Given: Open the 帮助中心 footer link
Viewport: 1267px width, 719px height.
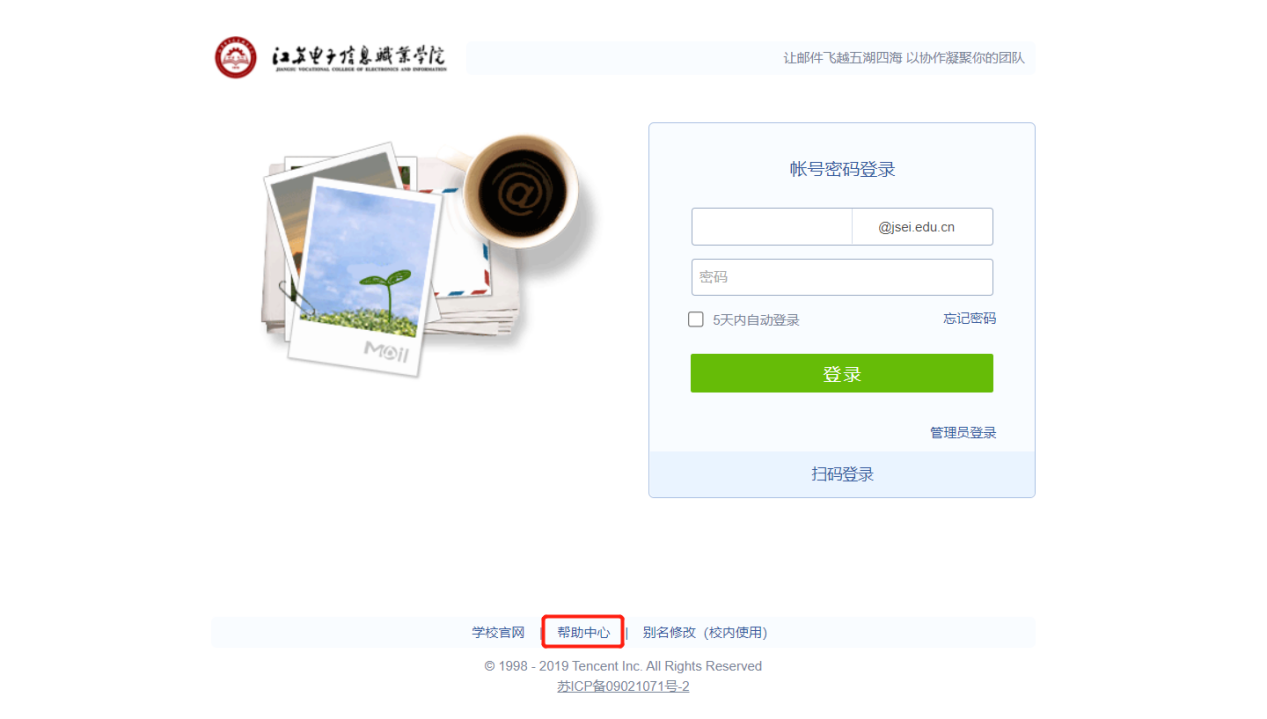Looking at the screenshot, I should tap(584, 632).
